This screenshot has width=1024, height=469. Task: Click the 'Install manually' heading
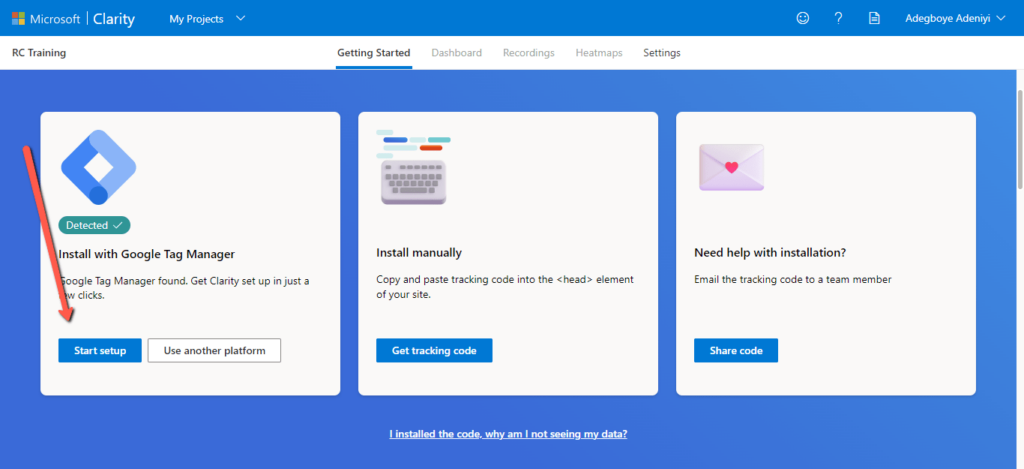419,253
